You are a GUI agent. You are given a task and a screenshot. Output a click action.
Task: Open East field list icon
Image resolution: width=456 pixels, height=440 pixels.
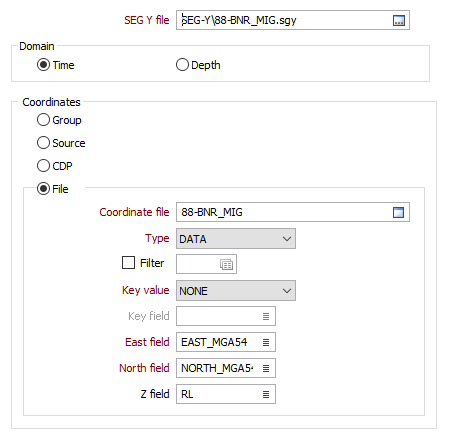[x=266, y=342]
